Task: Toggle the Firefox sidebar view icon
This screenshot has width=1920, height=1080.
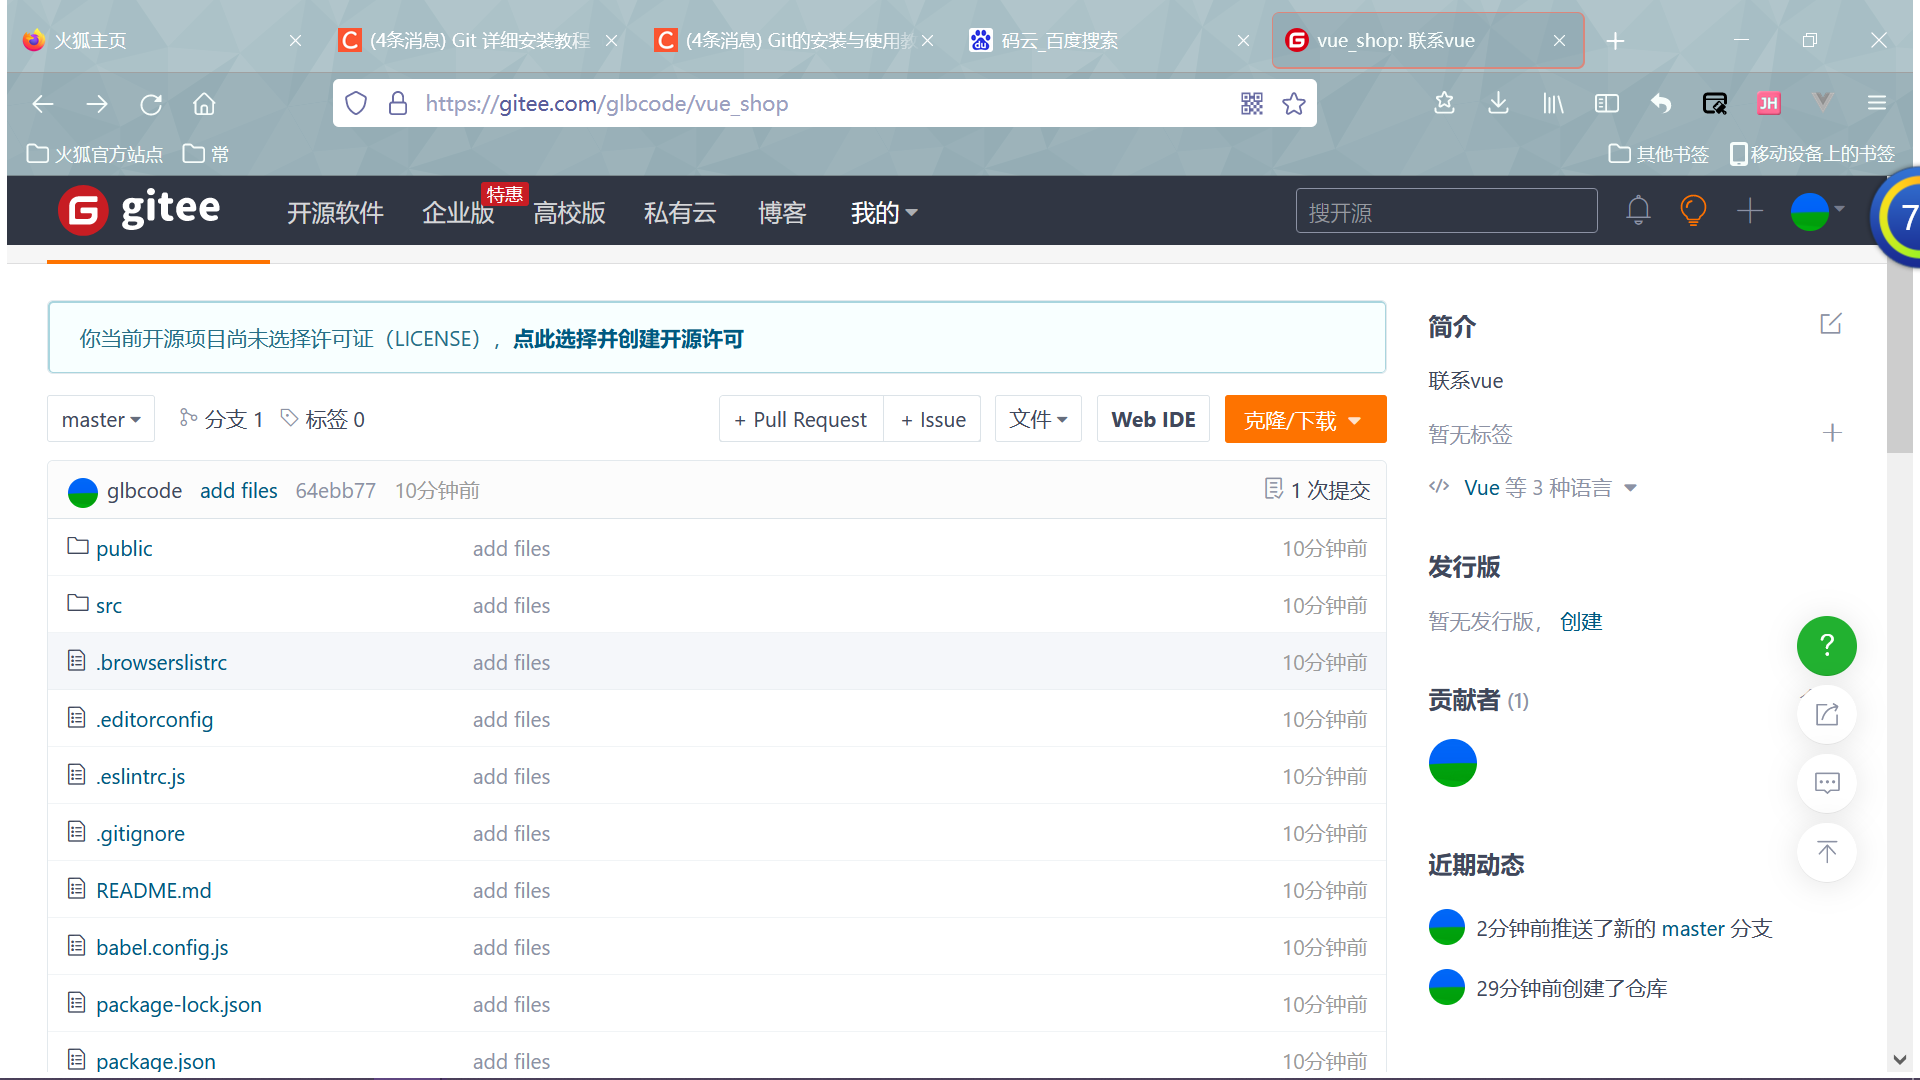Action: point(1606,104)
